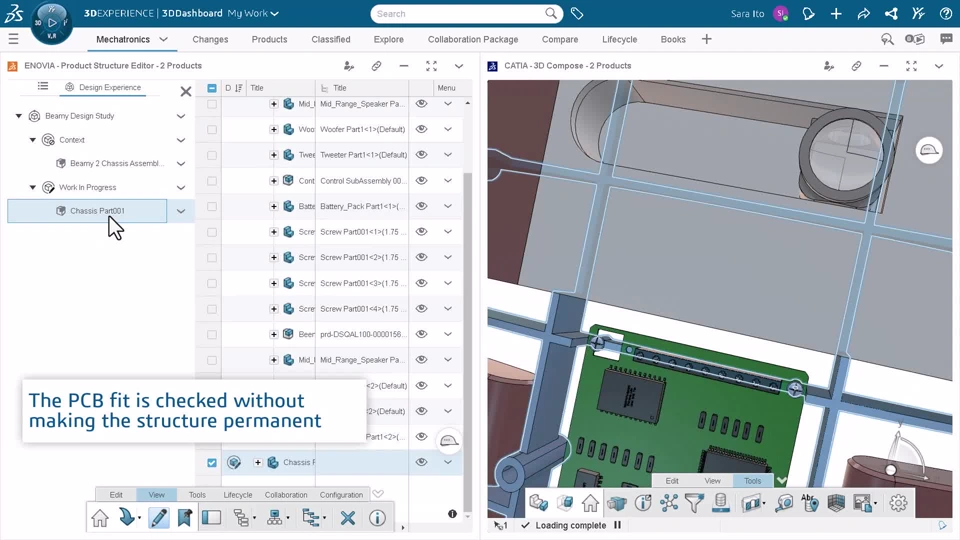Toggle side panel icon in ENOVIA toolbar

point(212,518)
